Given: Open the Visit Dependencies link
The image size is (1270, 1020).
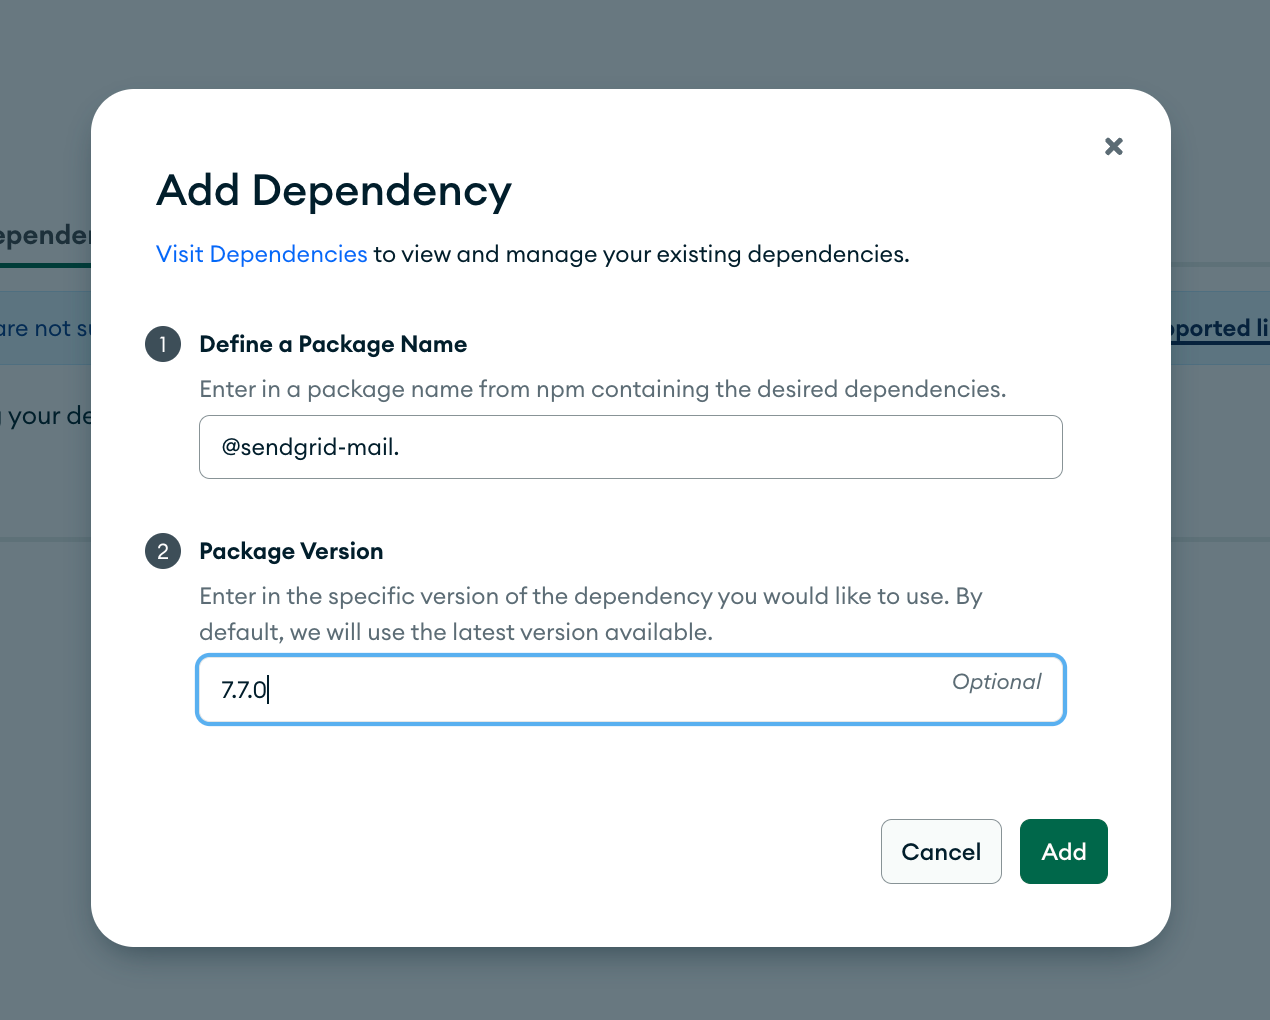Looking at the screenshot, I should point(262,254).
